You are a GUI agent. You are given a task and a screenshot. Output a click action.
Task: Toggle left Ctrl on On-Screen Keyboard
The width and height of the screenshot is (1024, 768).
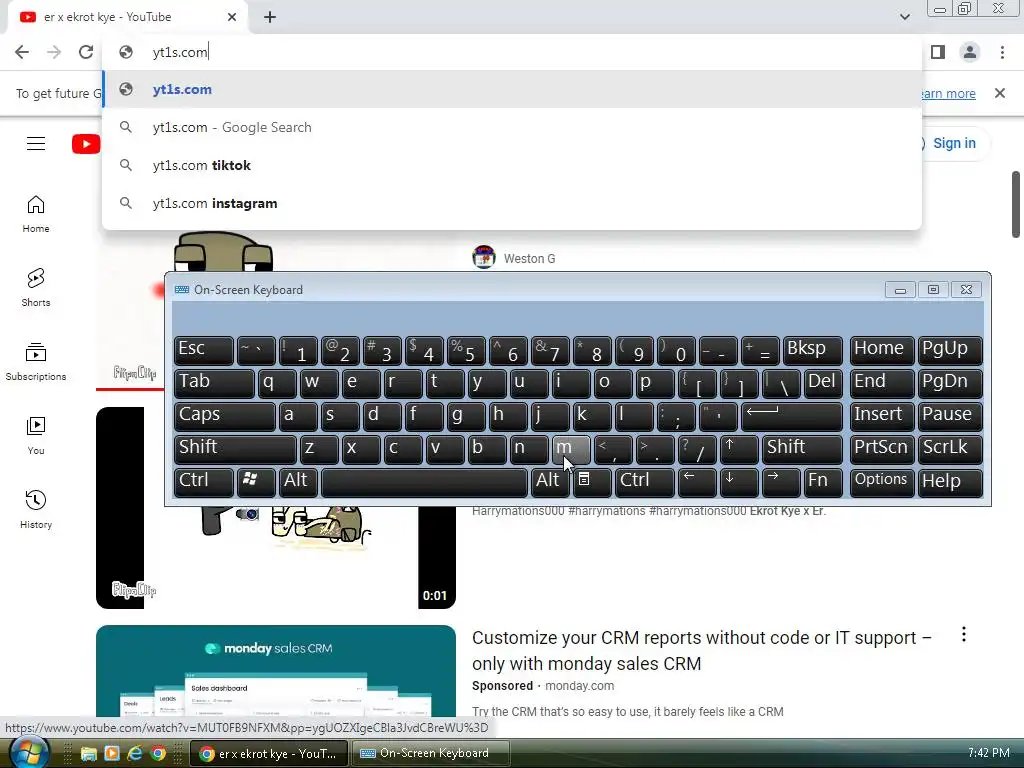(x=204, y=482)
